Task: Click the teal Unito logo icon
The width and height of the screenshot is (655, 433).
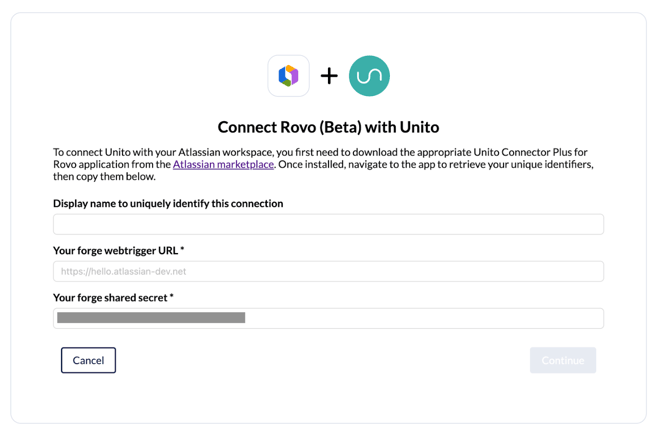Action: tap(369, 76)
